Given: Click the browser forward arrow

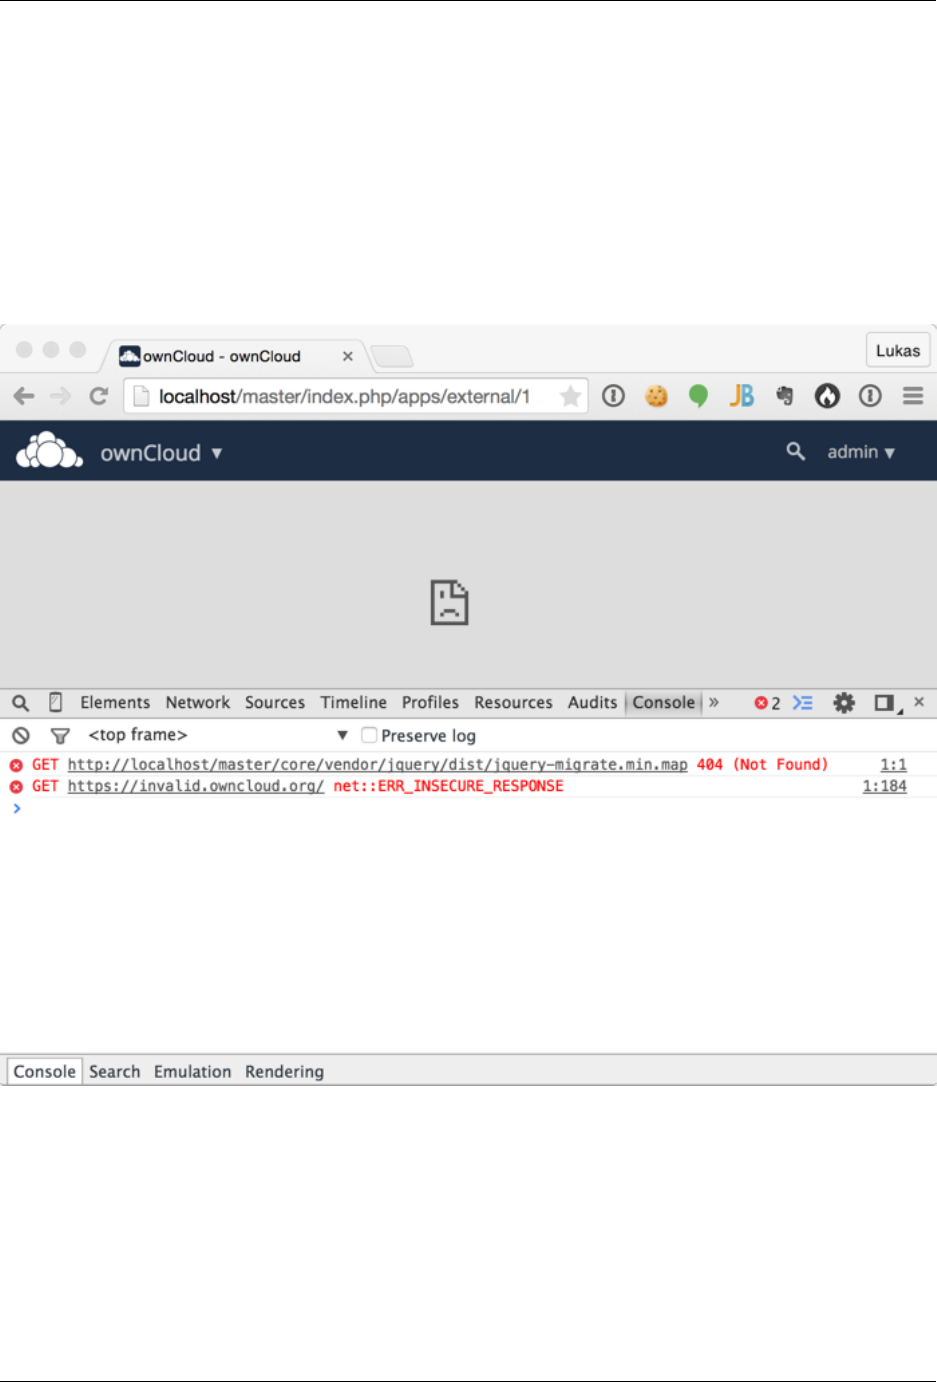Looking at the screenshot, I should point(61,396).
